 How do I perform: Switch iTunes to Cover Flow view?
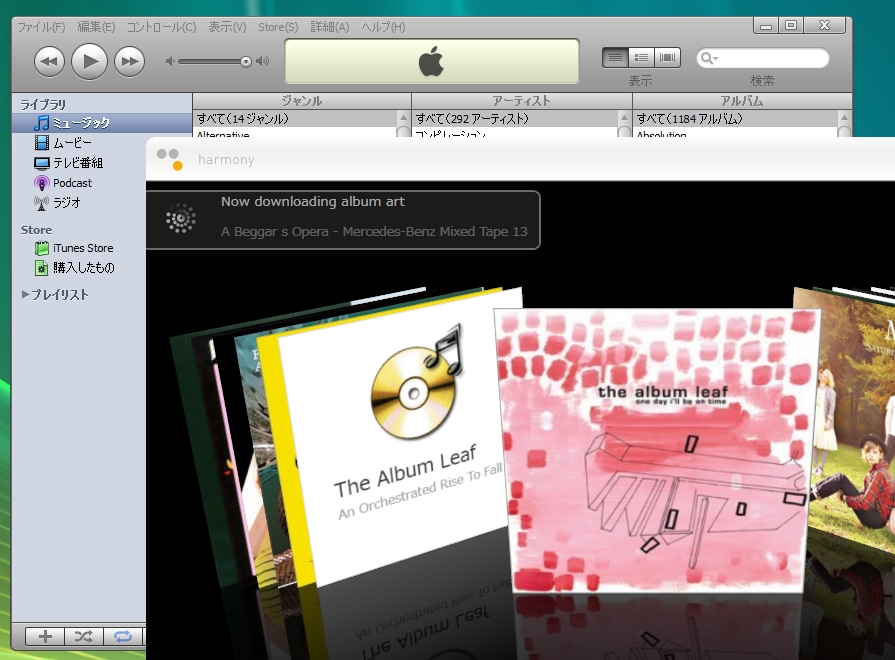667,58
